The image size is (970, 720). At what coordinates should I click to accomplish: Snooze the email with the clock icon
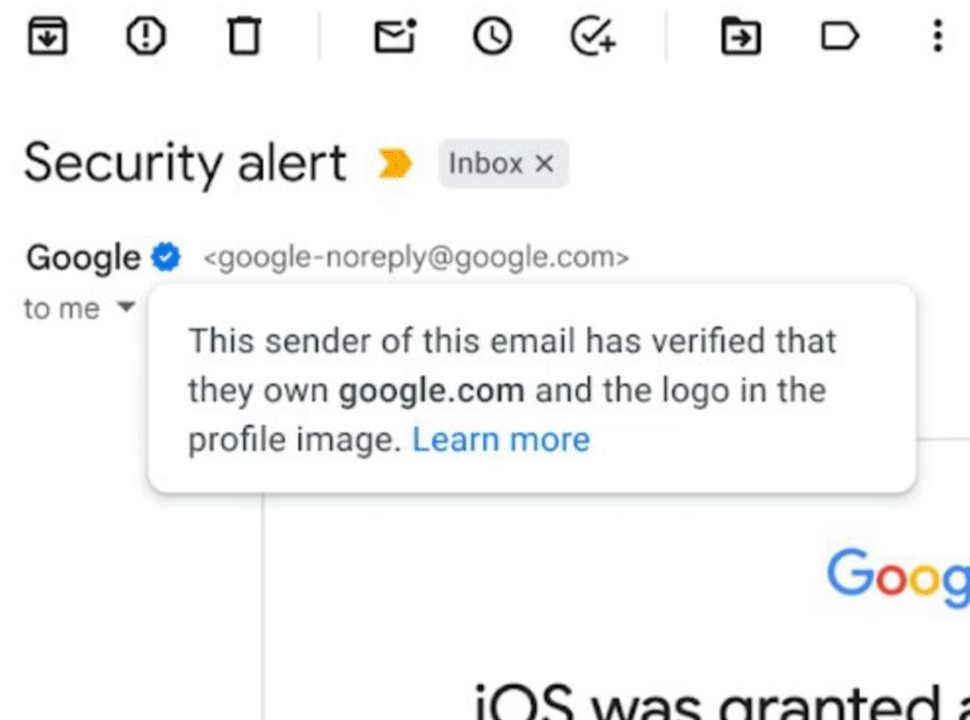tap(492, 36)
